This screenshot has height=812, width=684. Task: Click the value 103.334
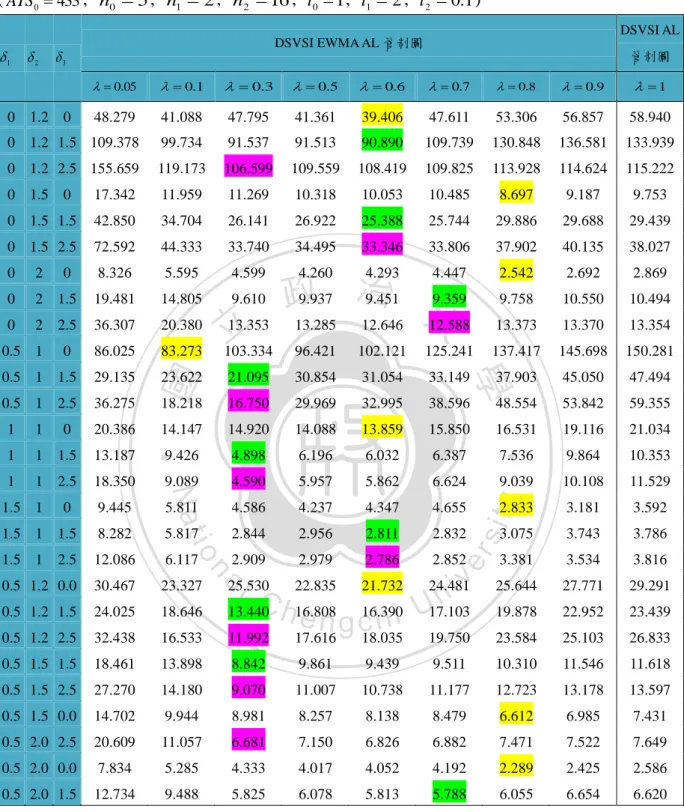pos(249,351)
